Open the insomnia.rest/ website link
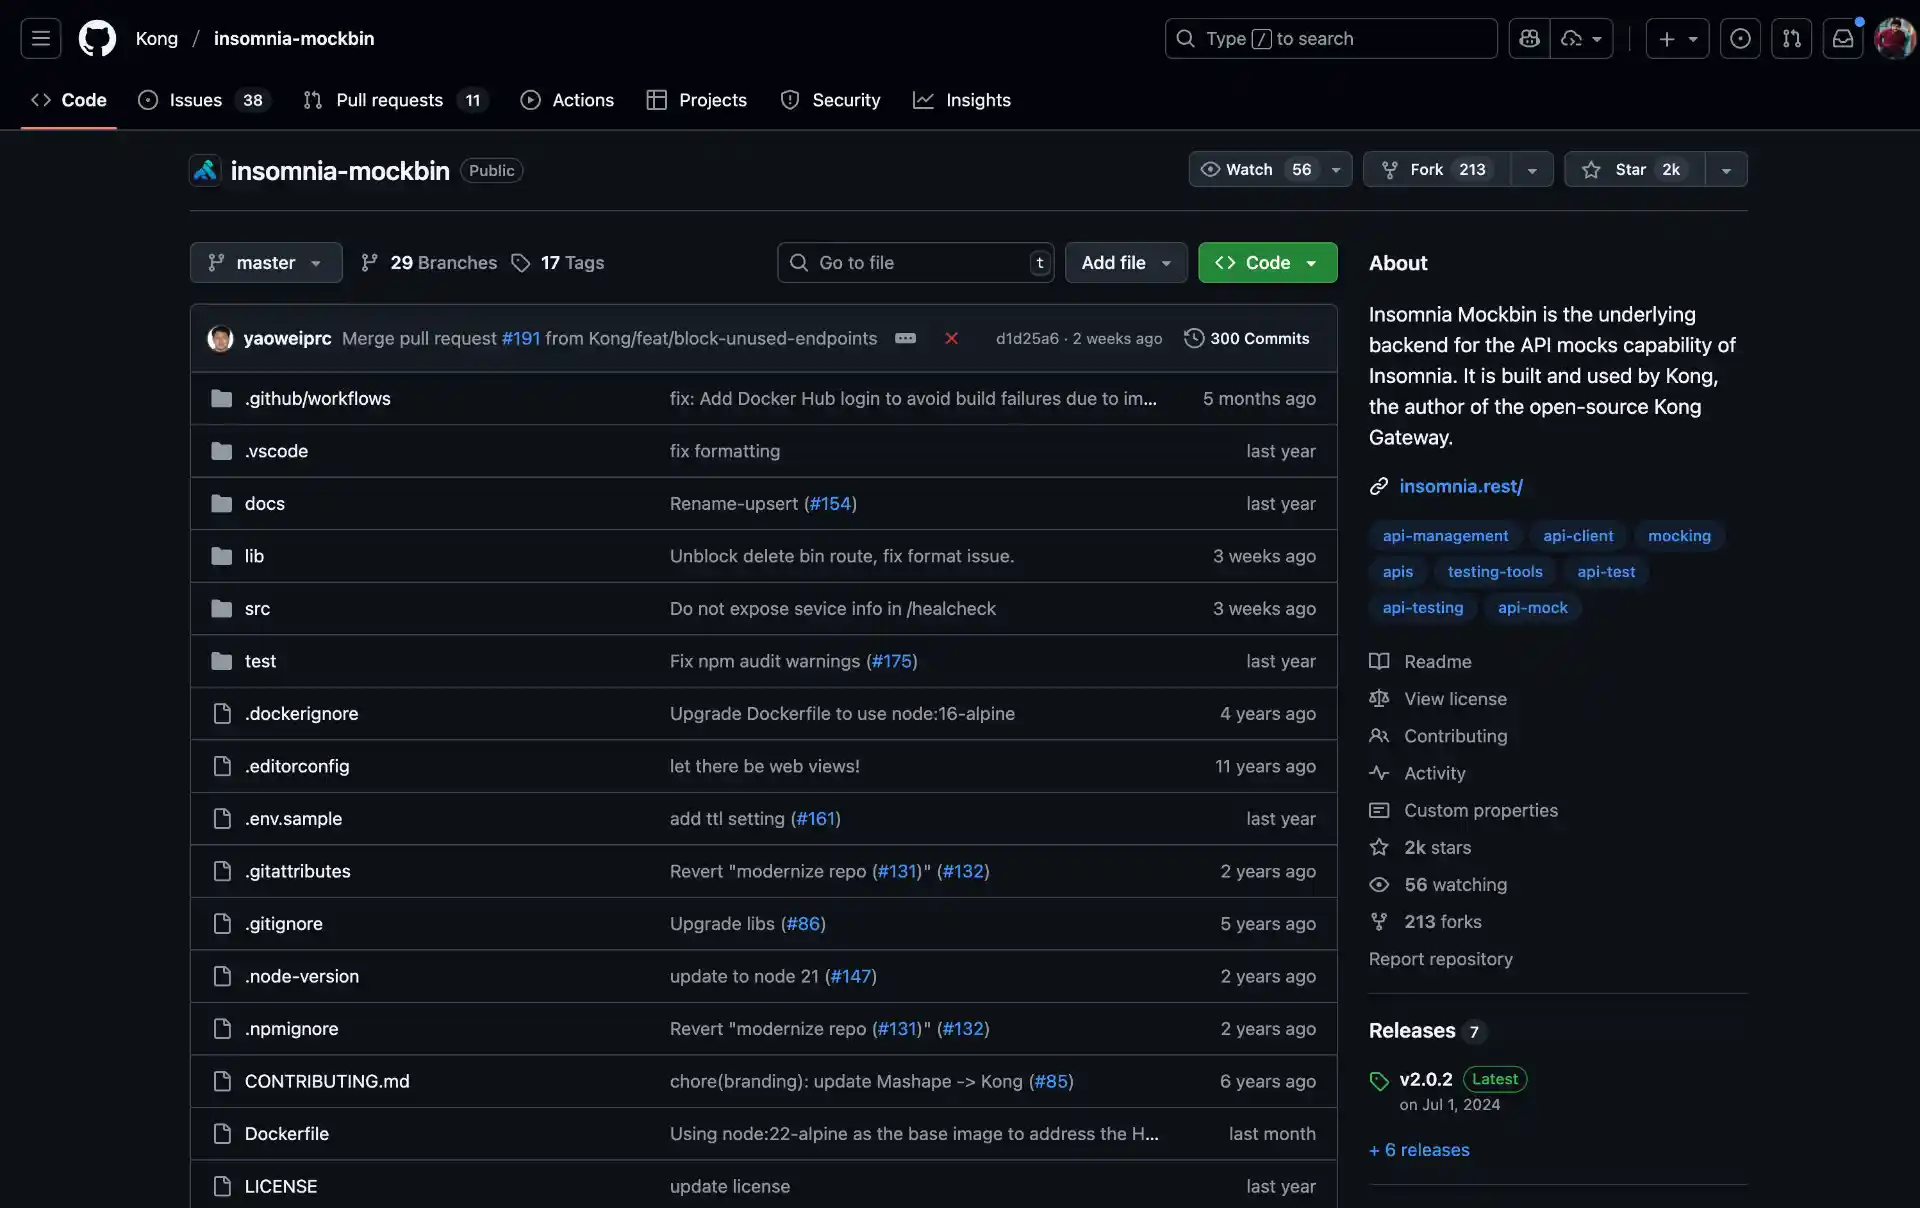1920x1208 pixels. [x=1460, y=486]
